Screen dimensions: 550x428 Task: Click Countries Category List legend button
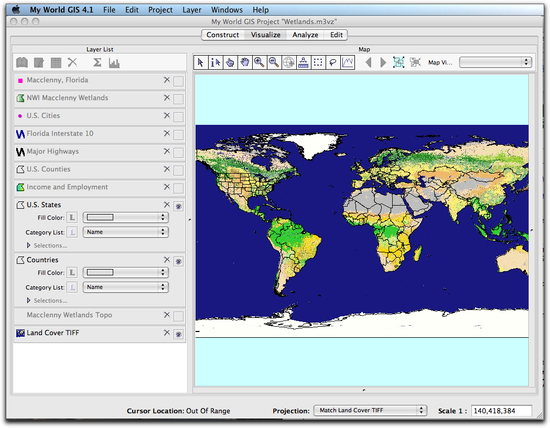(x=72, y=287)
